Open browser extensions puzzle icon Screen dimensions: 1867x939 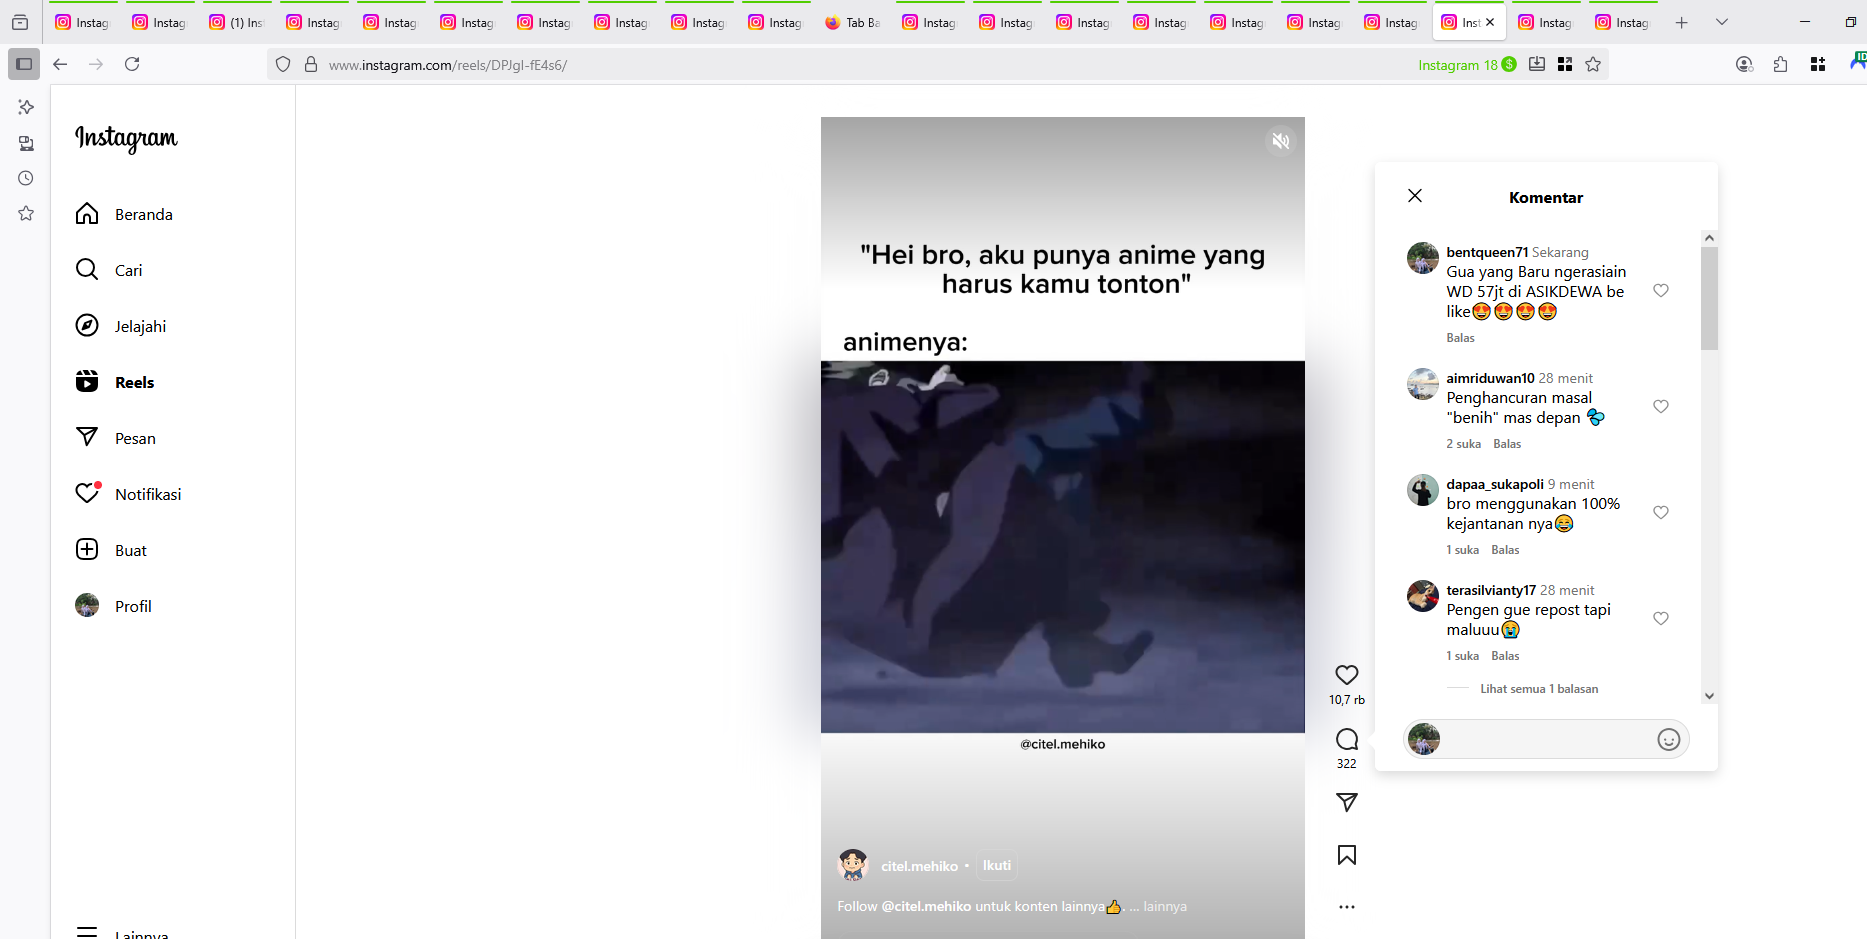pos(1780,64)
